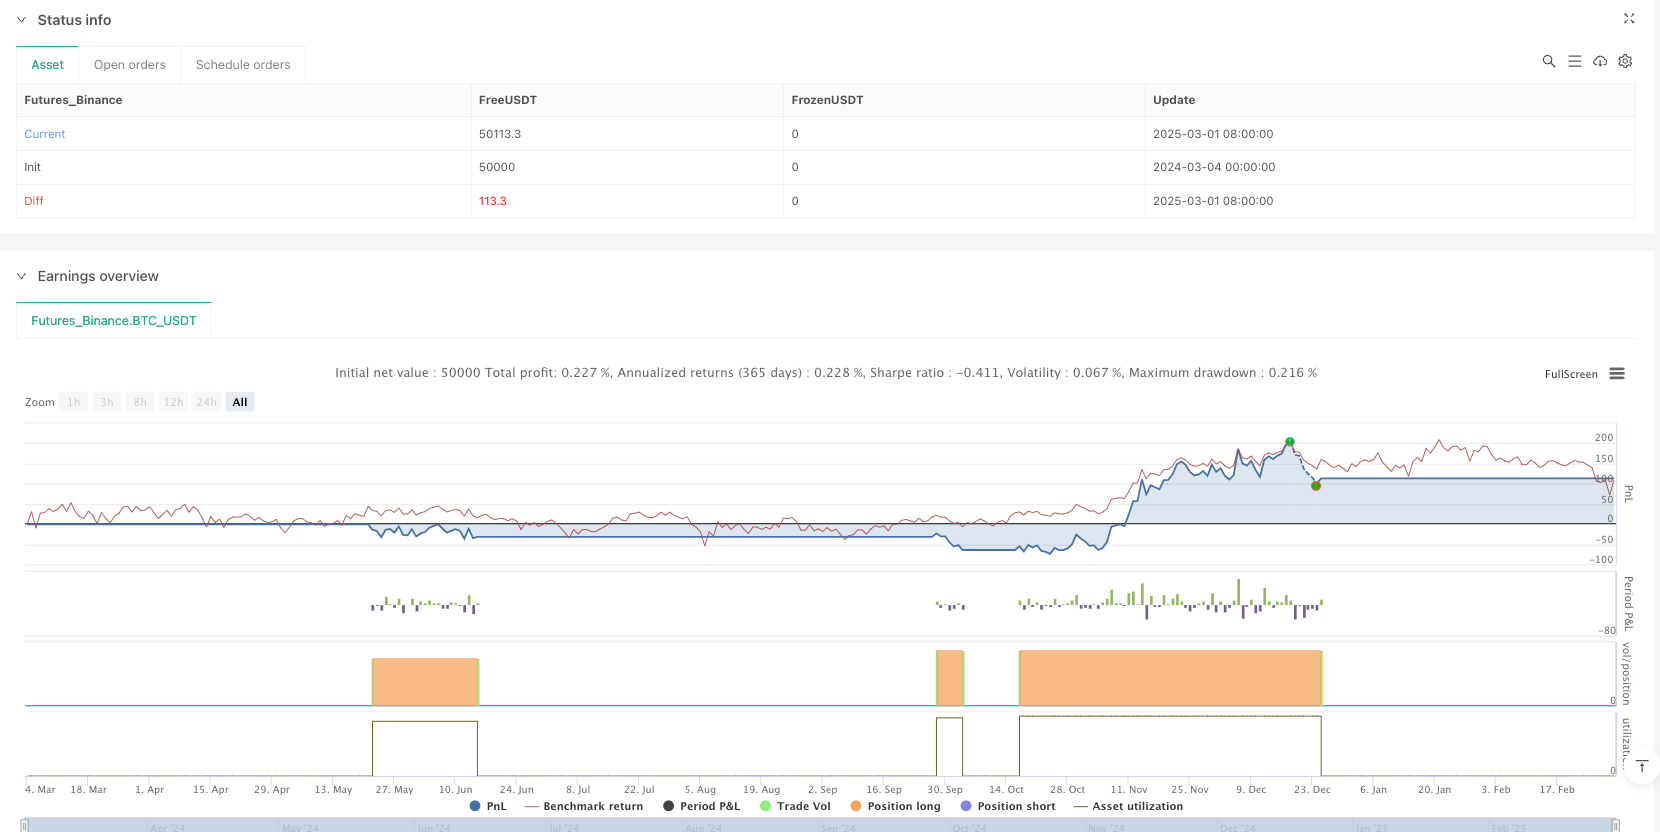Click the search magnifier icon
This screenshot has width=1660, height=832.
point(1548,61)
